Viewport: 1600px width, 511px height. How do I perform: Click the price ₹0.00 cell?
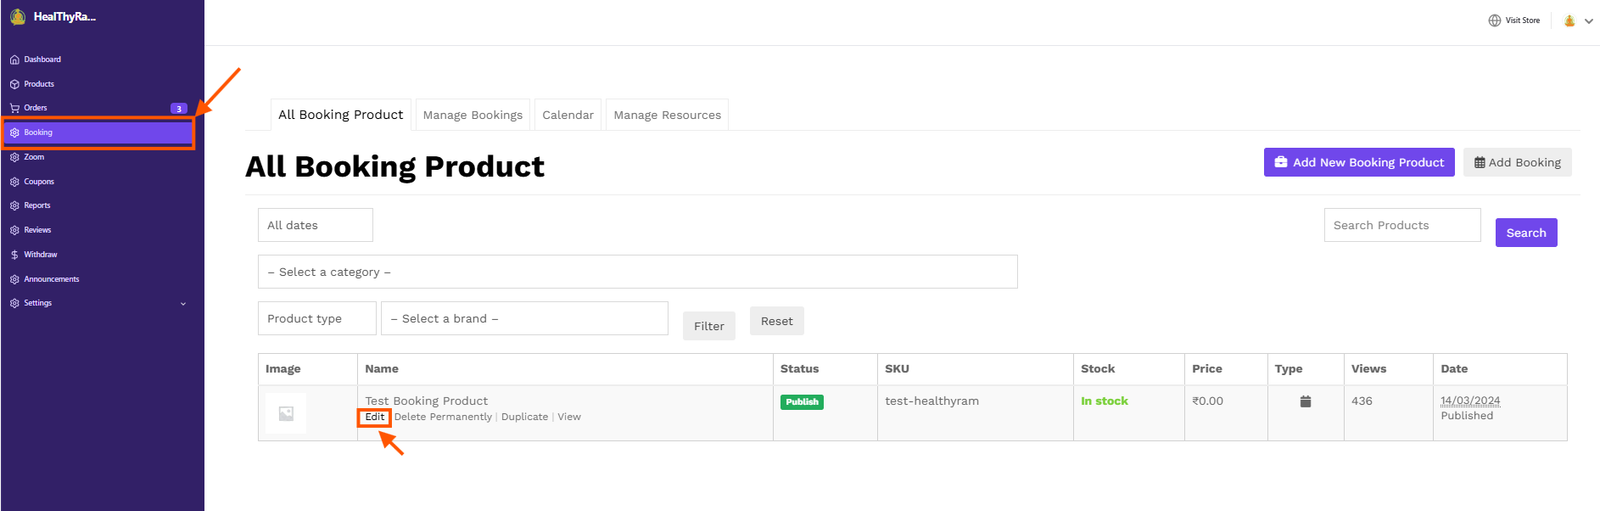tap(1208, 401)
